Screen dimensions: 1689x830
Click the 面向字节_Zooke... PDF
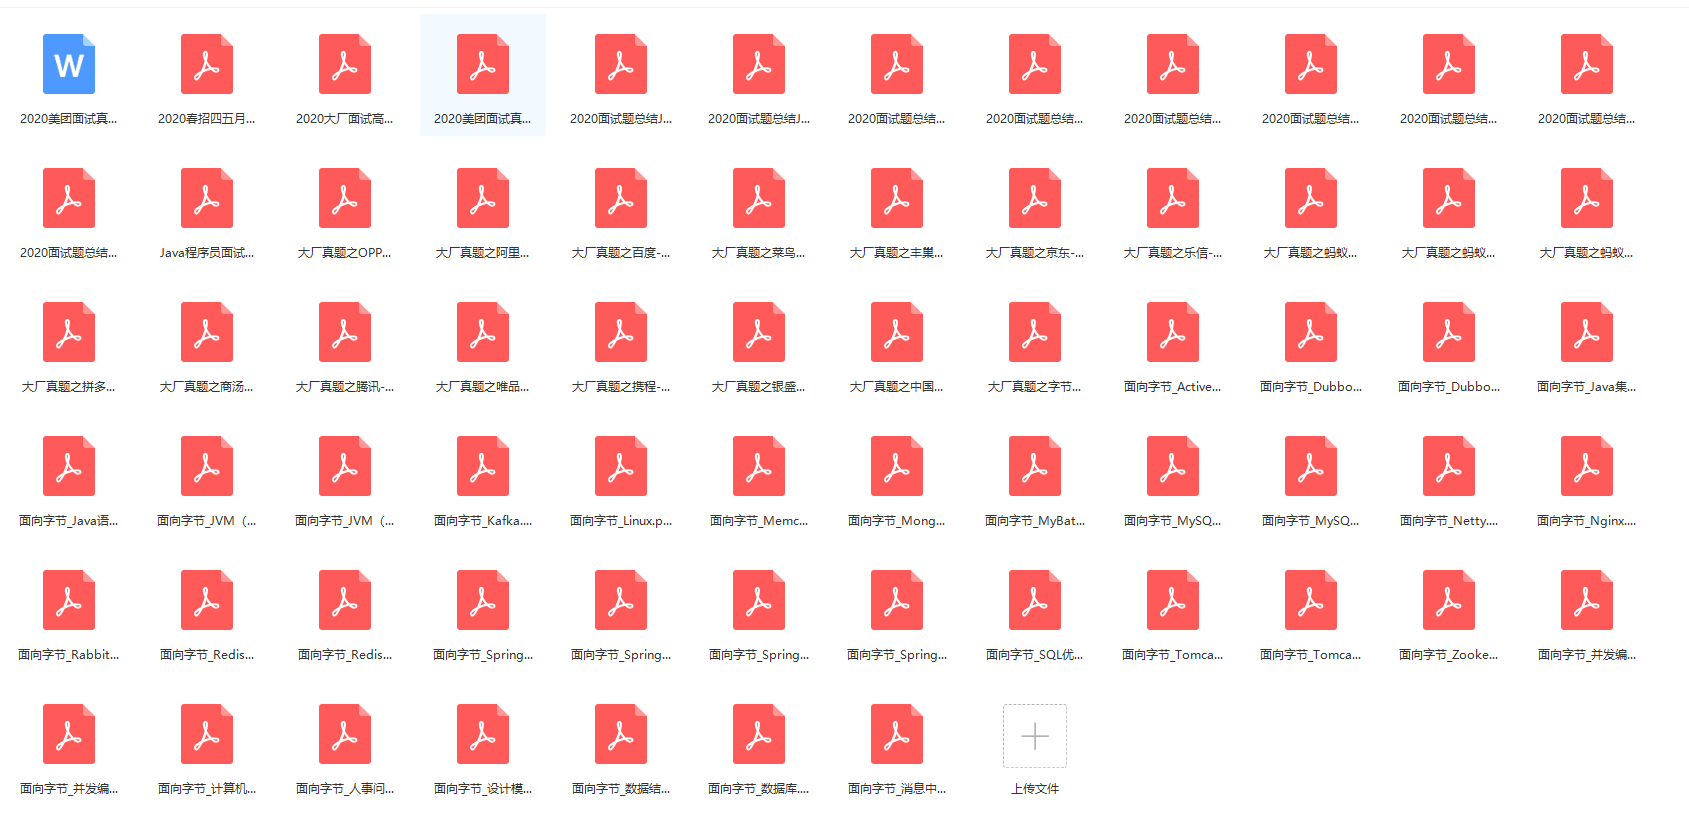1449,600
